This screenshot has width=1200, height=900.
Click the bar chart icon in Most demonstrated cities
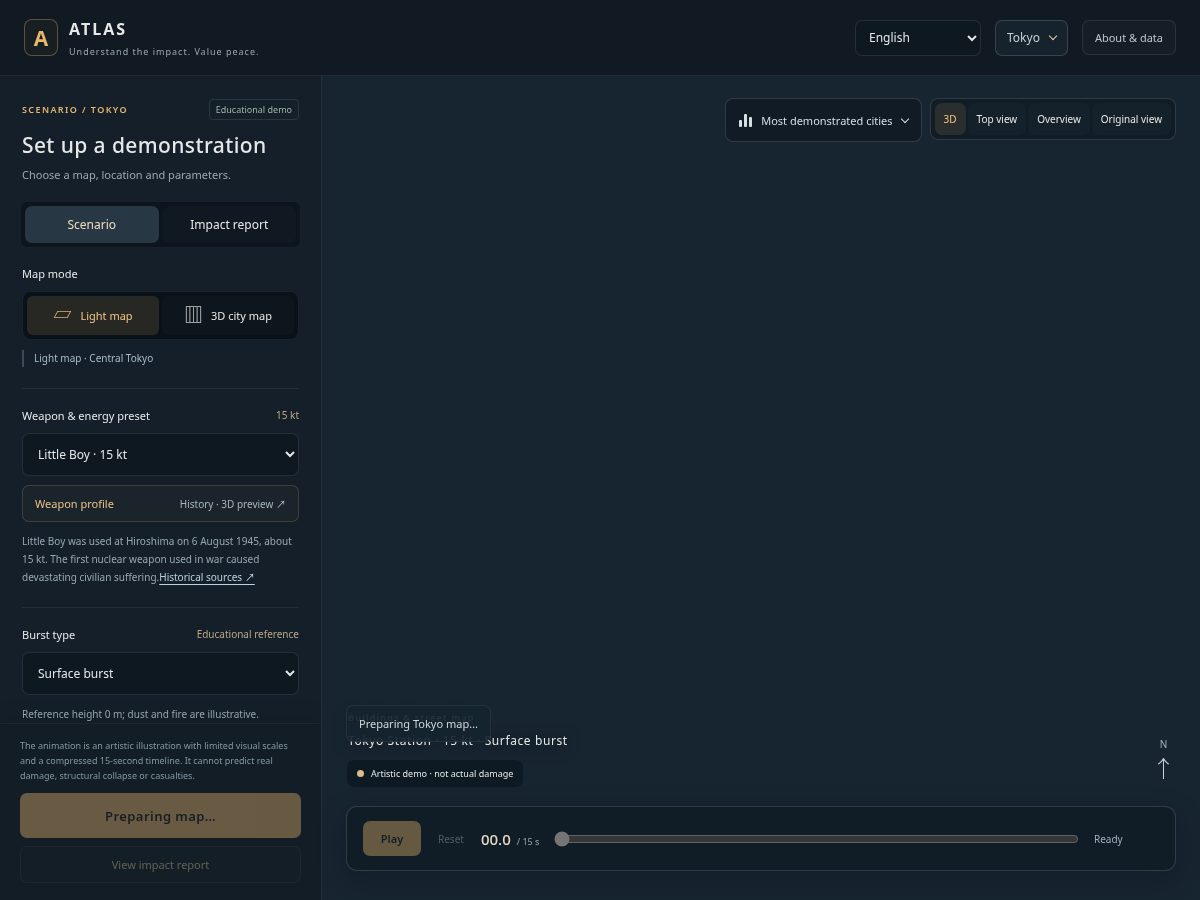[745, 120]
